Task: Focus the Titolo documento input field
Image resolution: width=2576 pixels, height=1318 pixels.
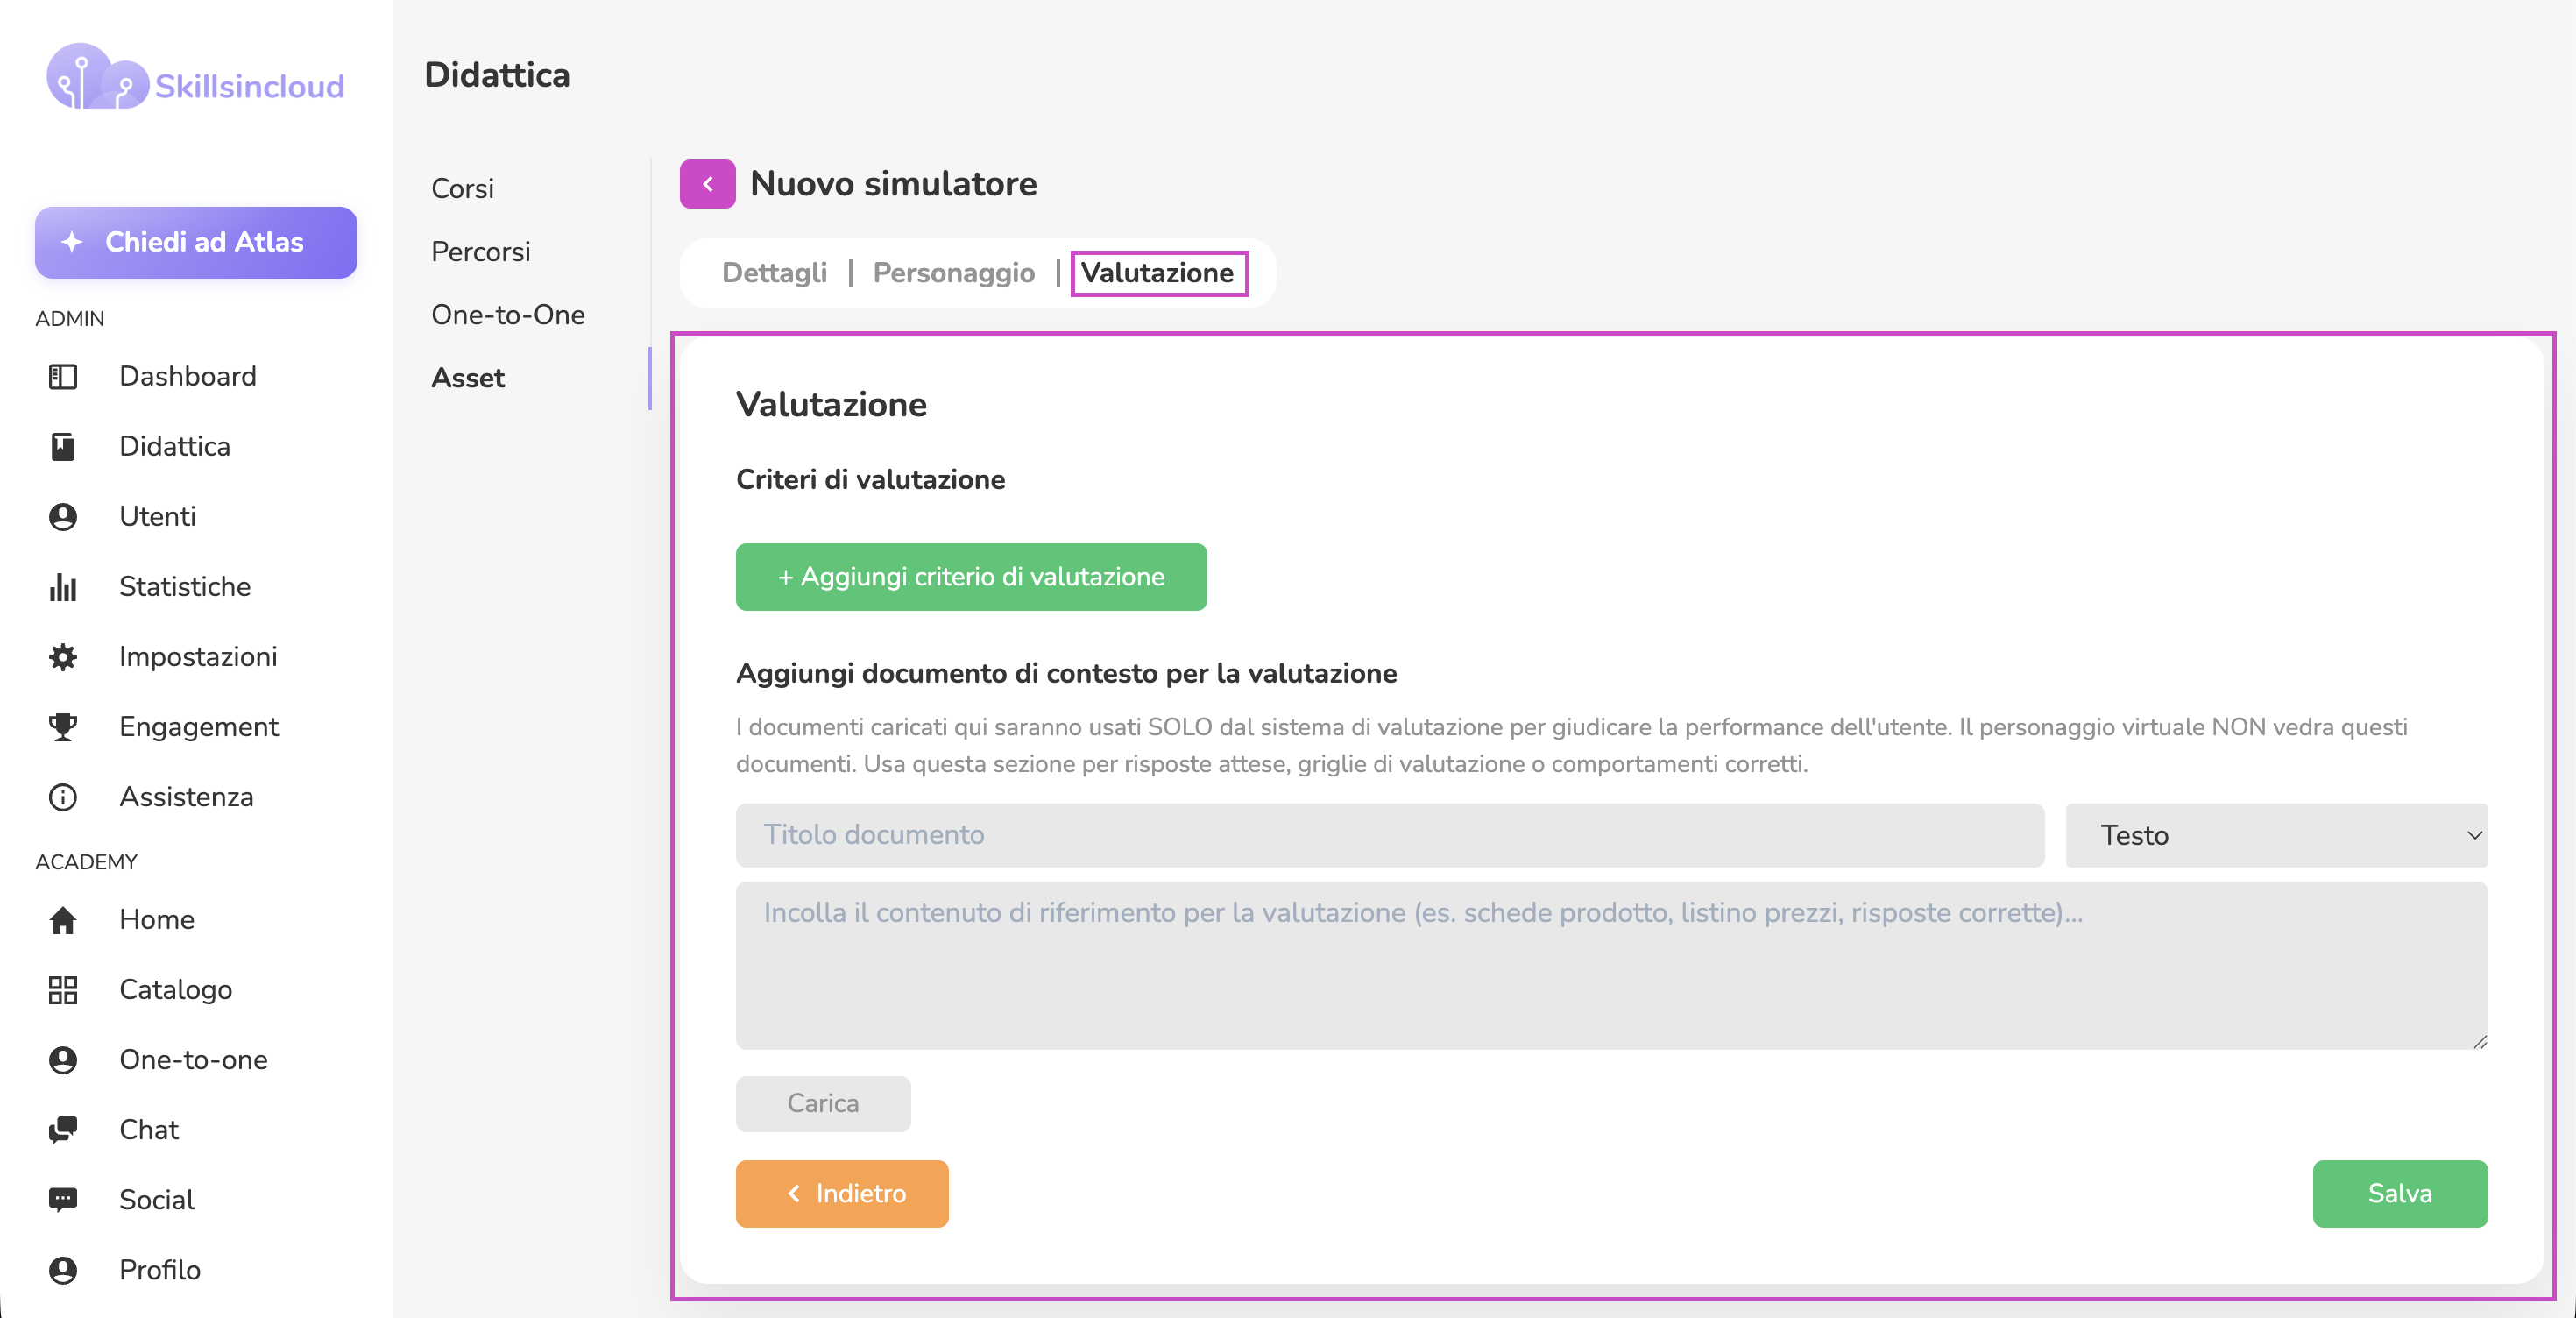Action: point(1389,835)
